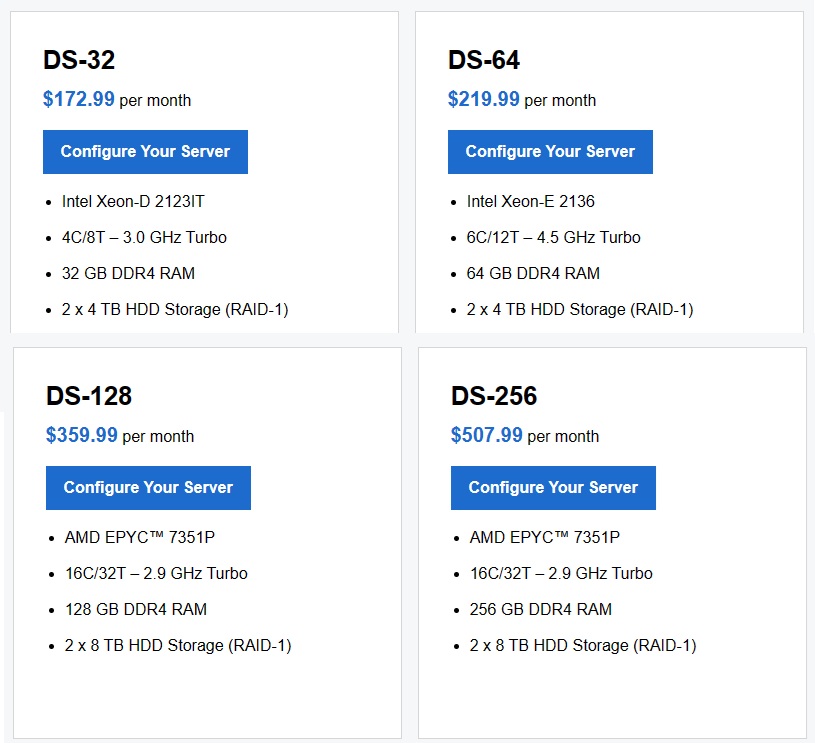
Task: Click the 32 GB DDR4 RAM item
Action: pyautogui.click(x=128, y=273)
